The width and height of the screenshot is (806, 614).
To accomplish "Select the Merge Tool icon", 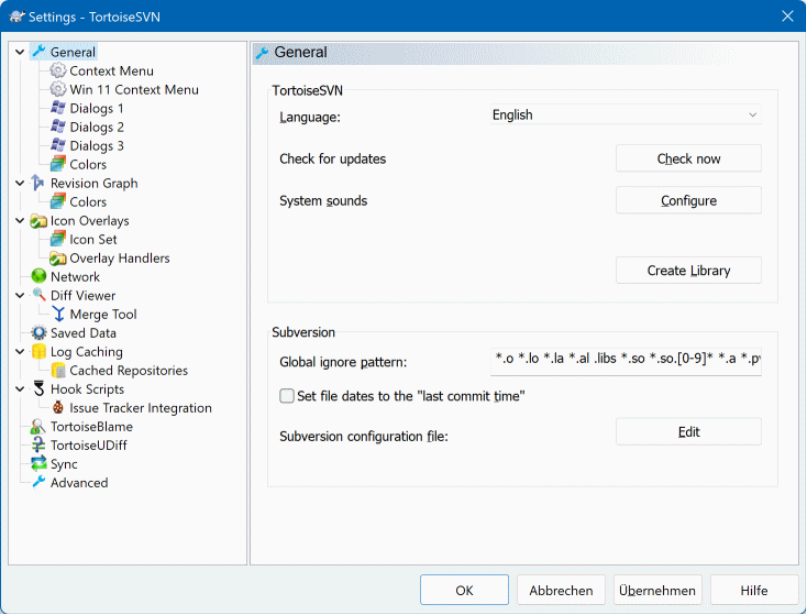I will [58, 314].
